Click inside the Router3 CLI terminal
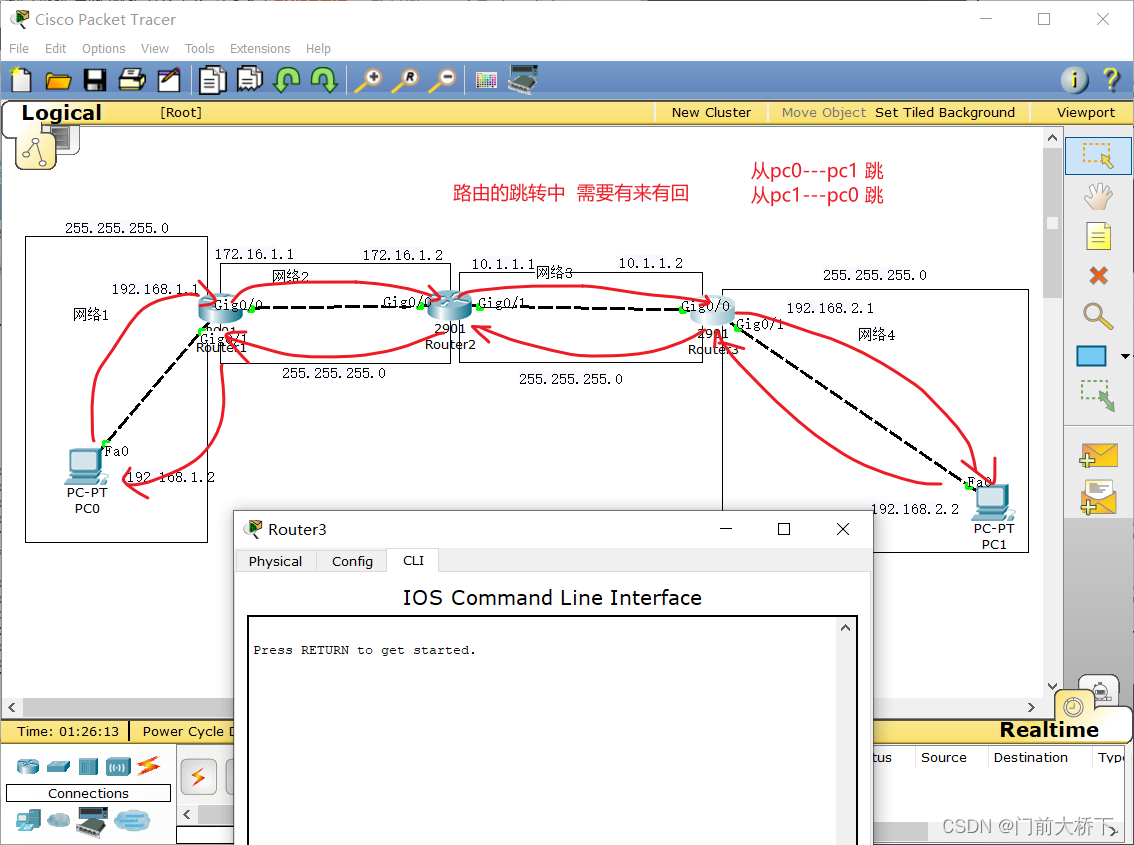This screenshot has width=1134, height=845. pos(542,731)
